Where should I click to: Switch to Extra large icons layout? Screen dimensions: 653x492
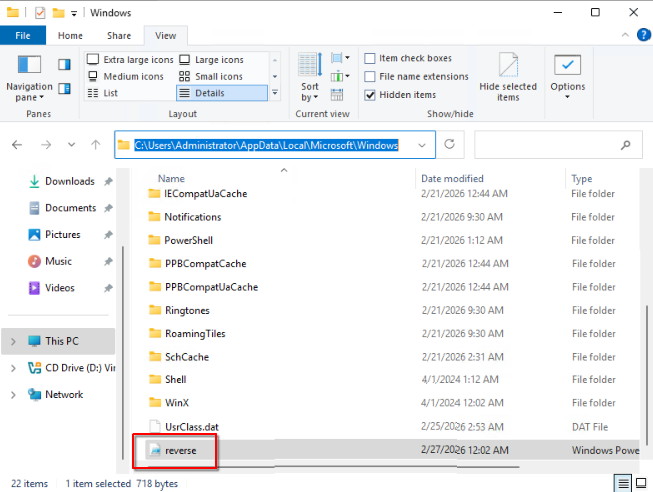(130, 60)
